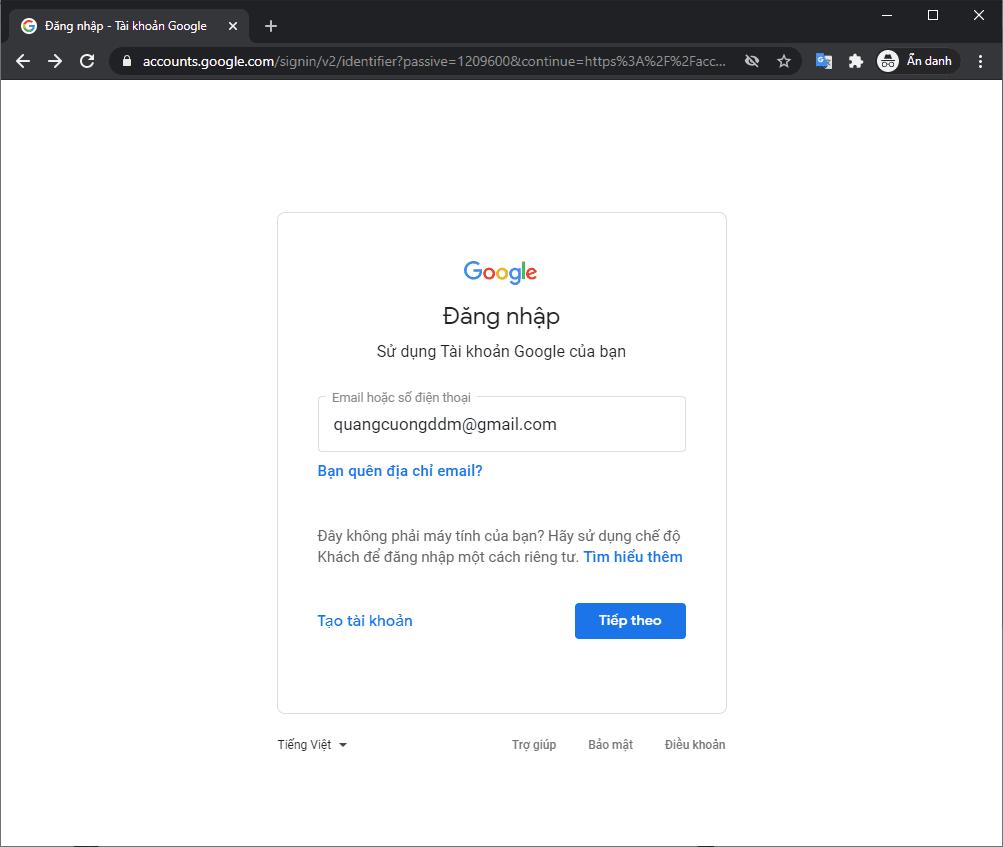Reload the Google sign-in page
This screenshot has width=1003, height=847.
87,61
